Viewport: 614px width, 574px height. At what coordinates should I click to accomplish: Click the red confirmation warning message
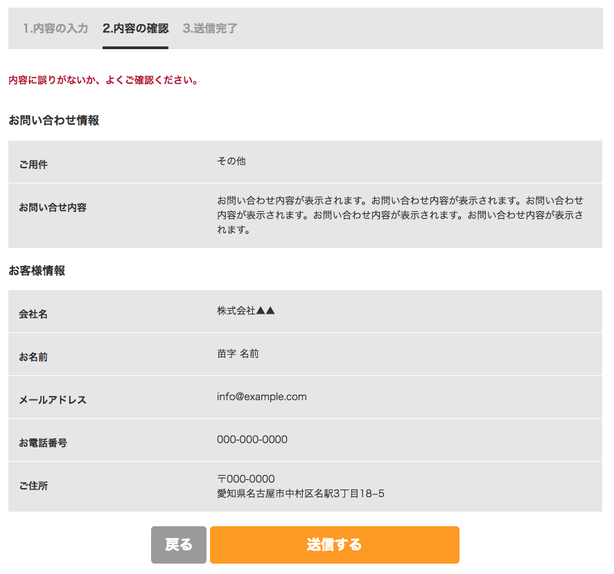click(x=103, y=80)
